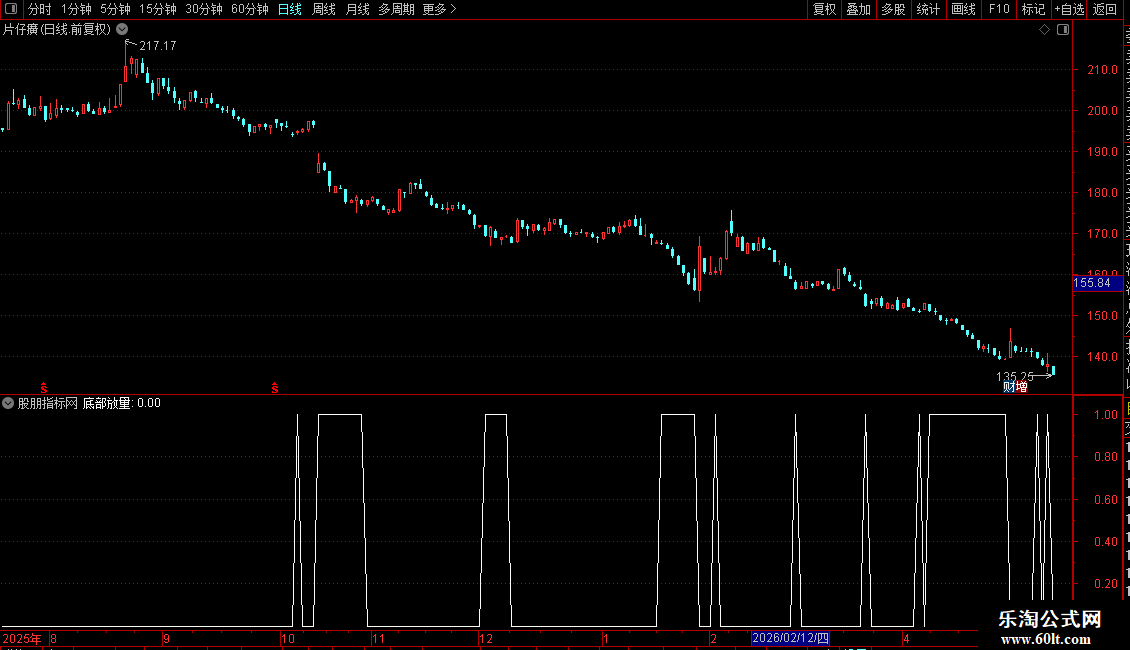Add stock with +自选 button
1130x650 pixels.
point(1069,9)
